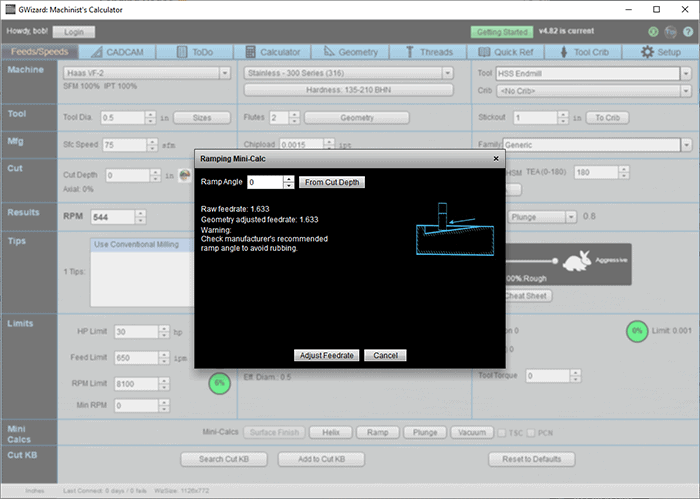Image resolution: width=700 pixels, height=499 pixels.
Task: Click the rabbit Aggressive icon
Action: (577, 260)
